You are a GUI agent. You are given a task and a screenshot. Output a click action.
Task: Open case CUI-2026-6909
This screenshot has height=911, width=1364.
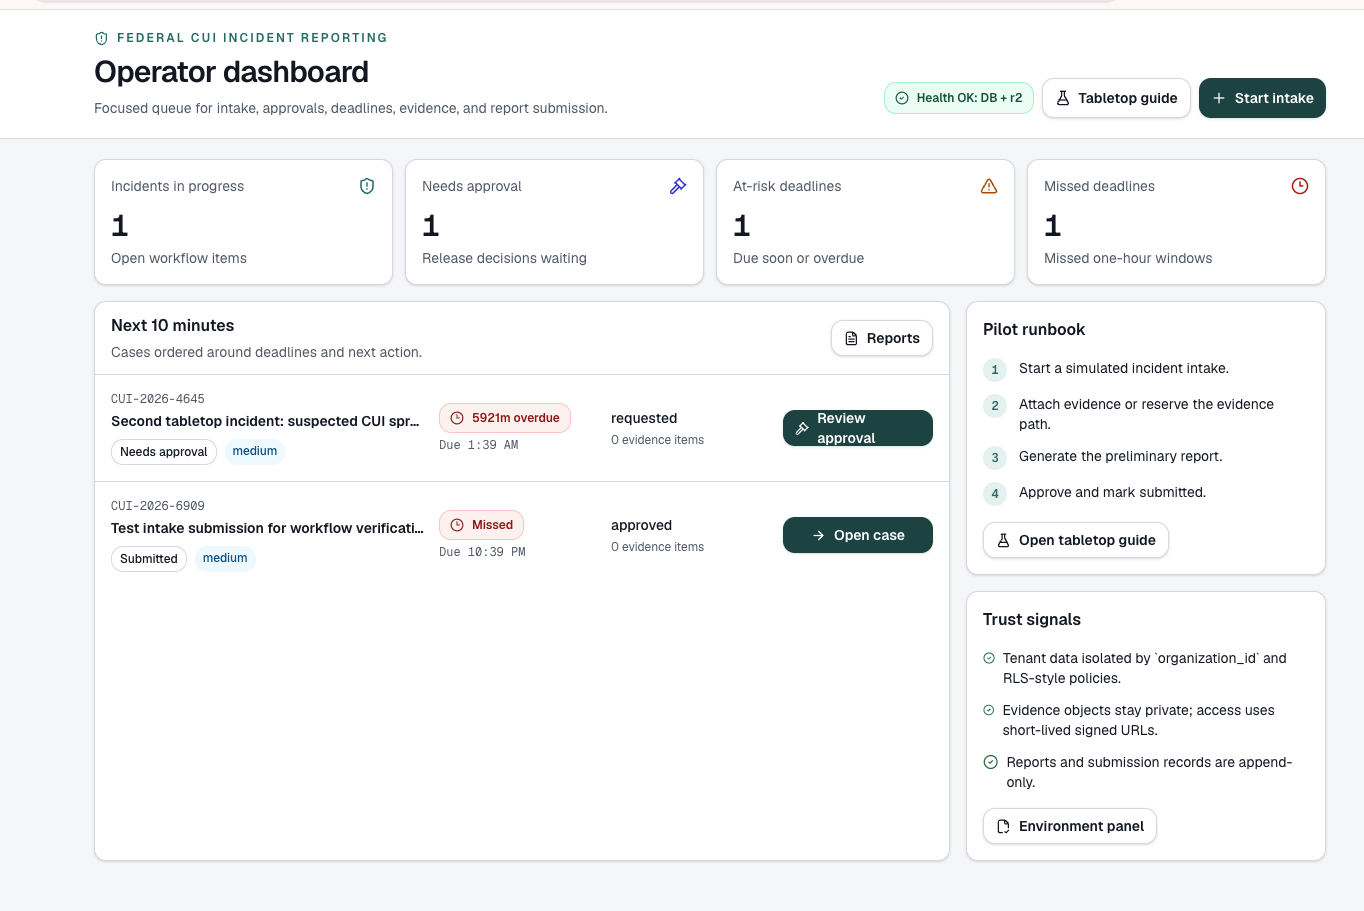tap(858, 535)
